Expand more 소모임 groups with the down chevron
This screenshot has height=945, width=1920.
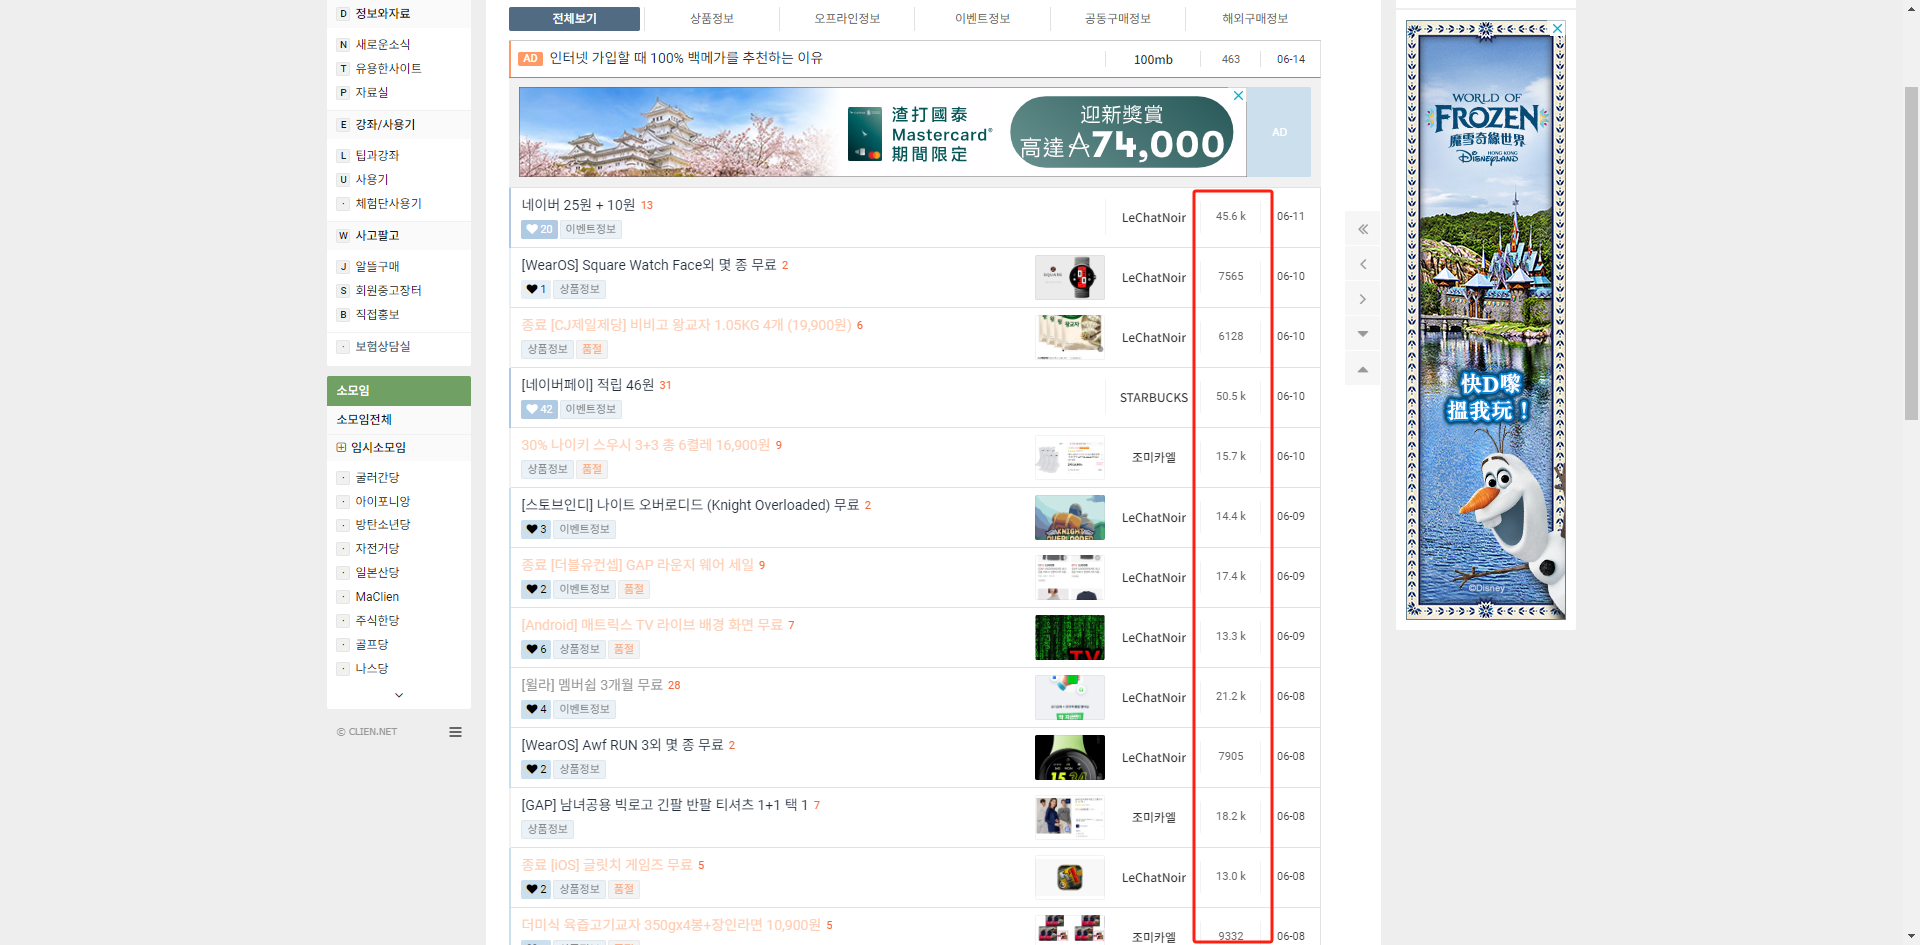[x=398, y=694]
